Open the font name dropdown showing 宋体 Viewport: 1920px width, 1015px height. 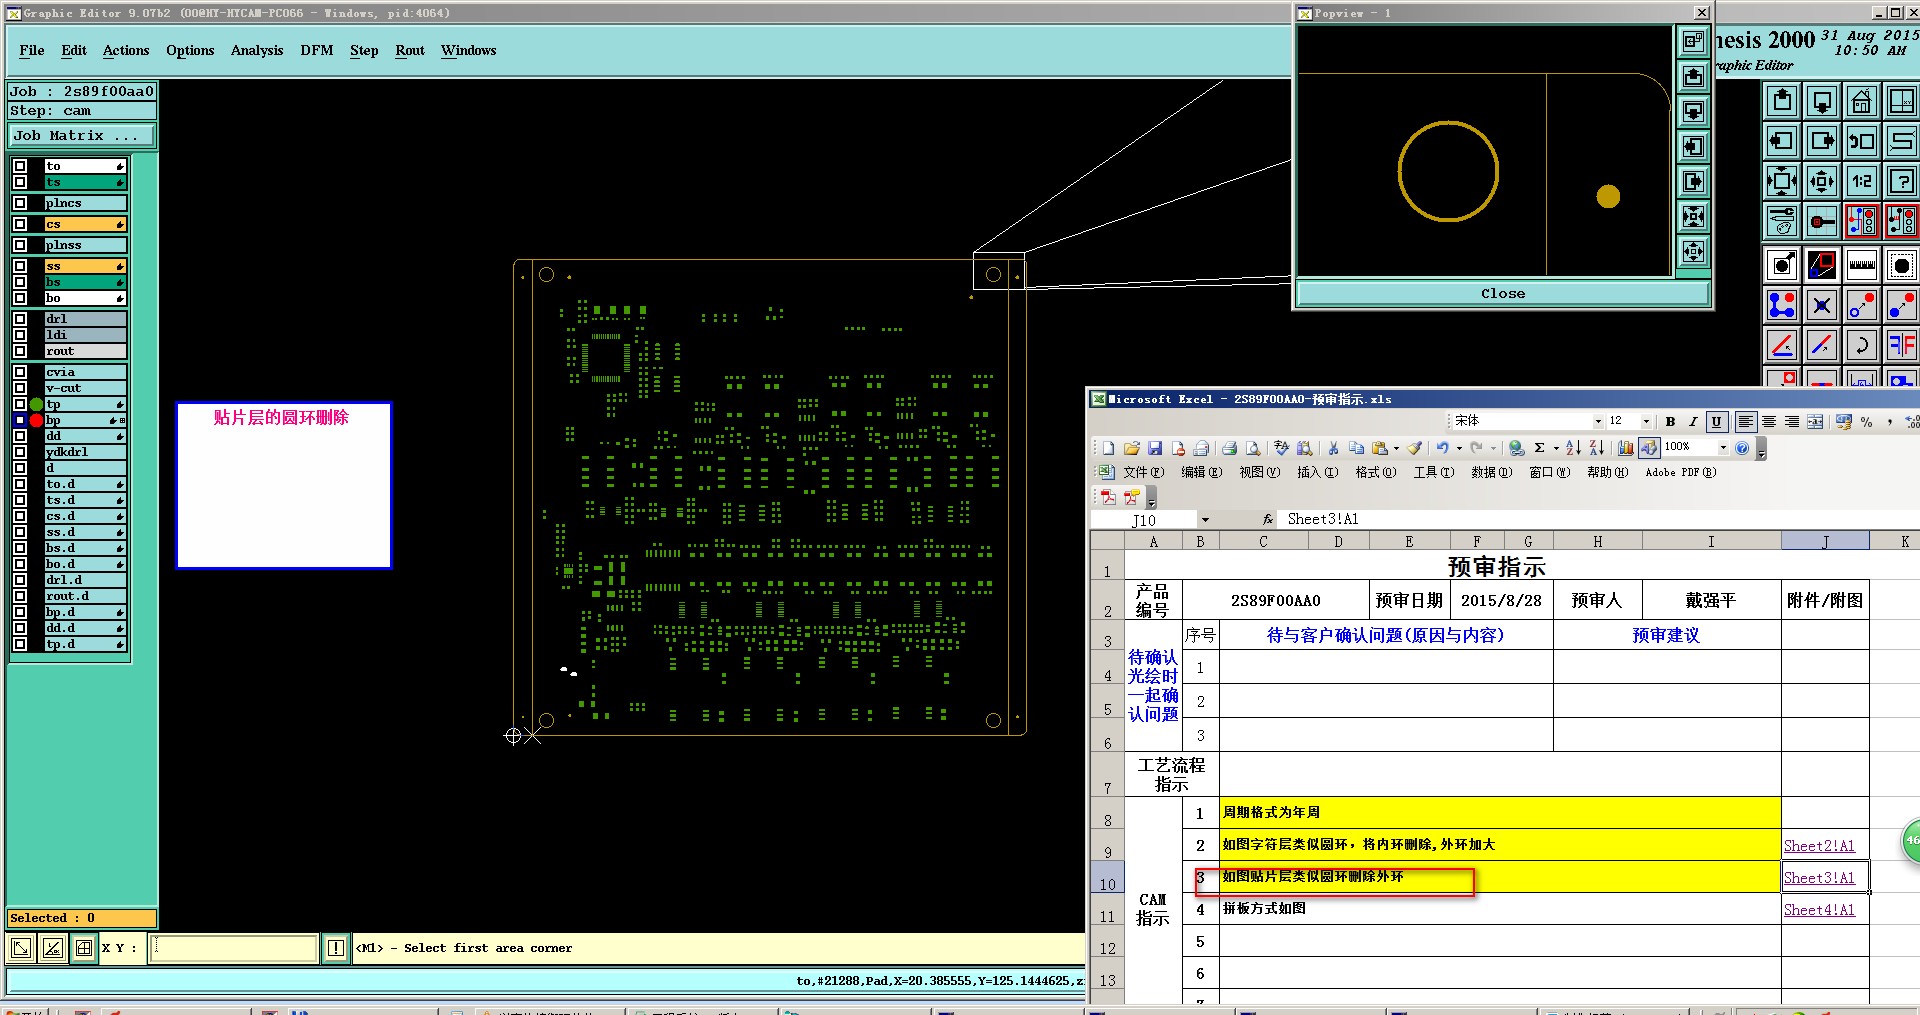[1598, 422]
